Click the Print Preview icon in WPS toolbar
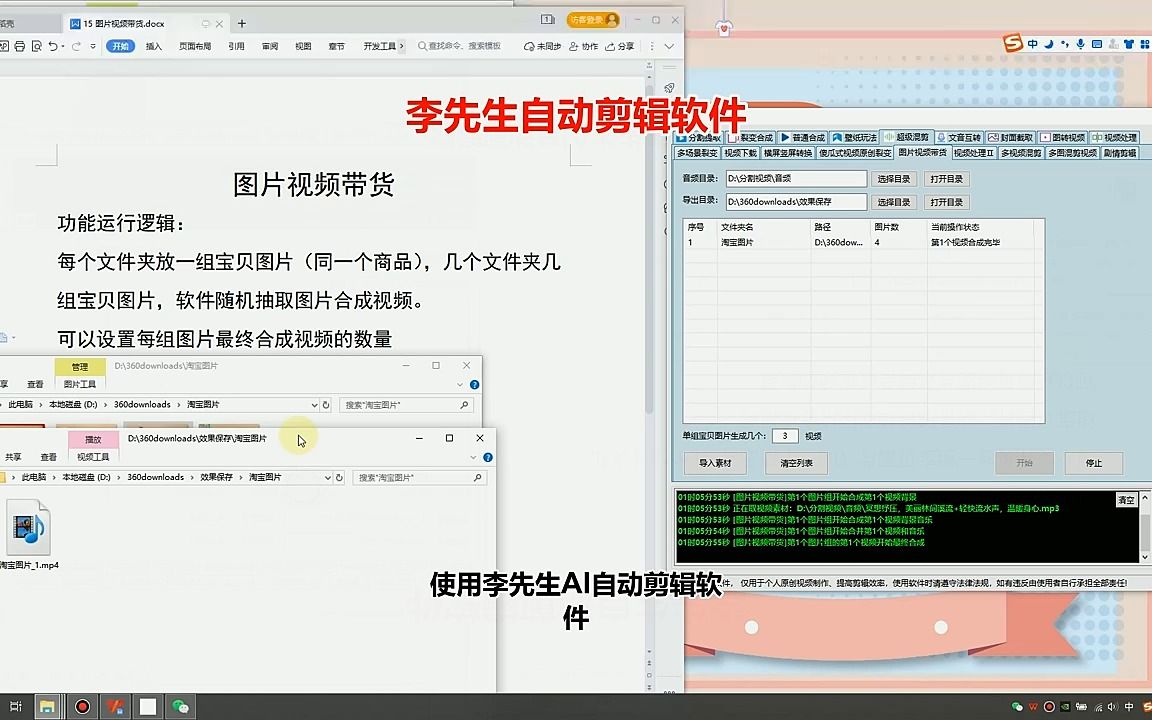The image size is (1152, 720). 37,46
